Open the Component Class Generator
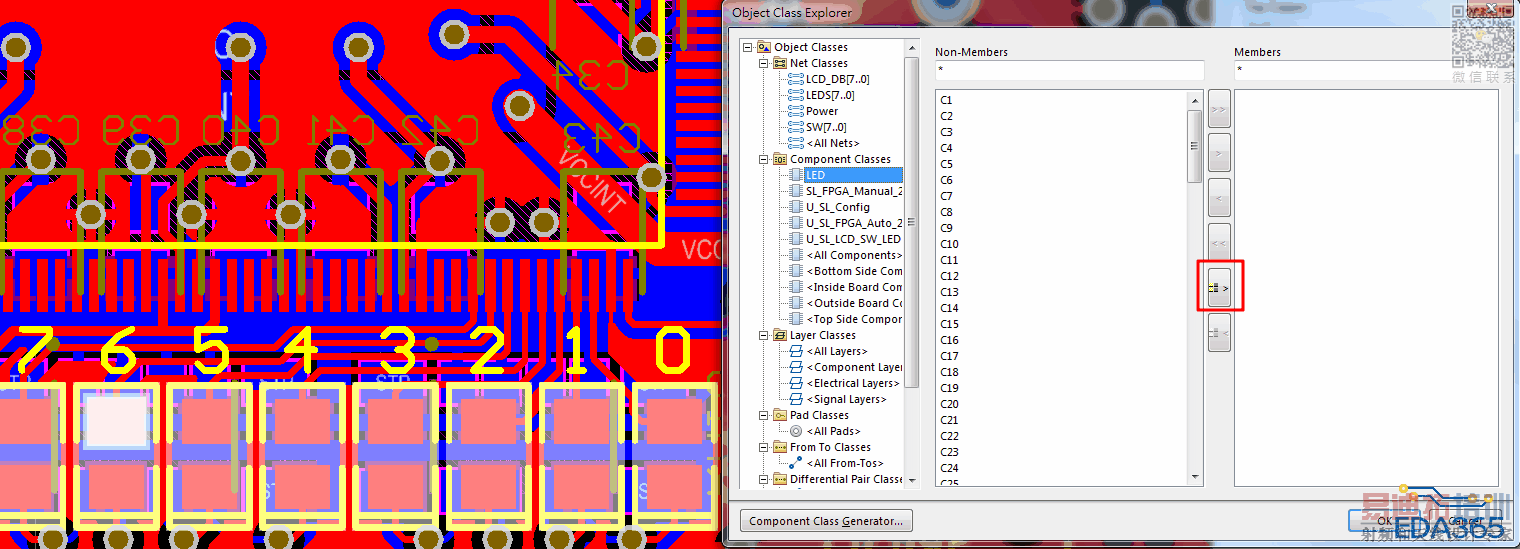The width and height of the screenshot is (1520, 549). pos(826,520)
